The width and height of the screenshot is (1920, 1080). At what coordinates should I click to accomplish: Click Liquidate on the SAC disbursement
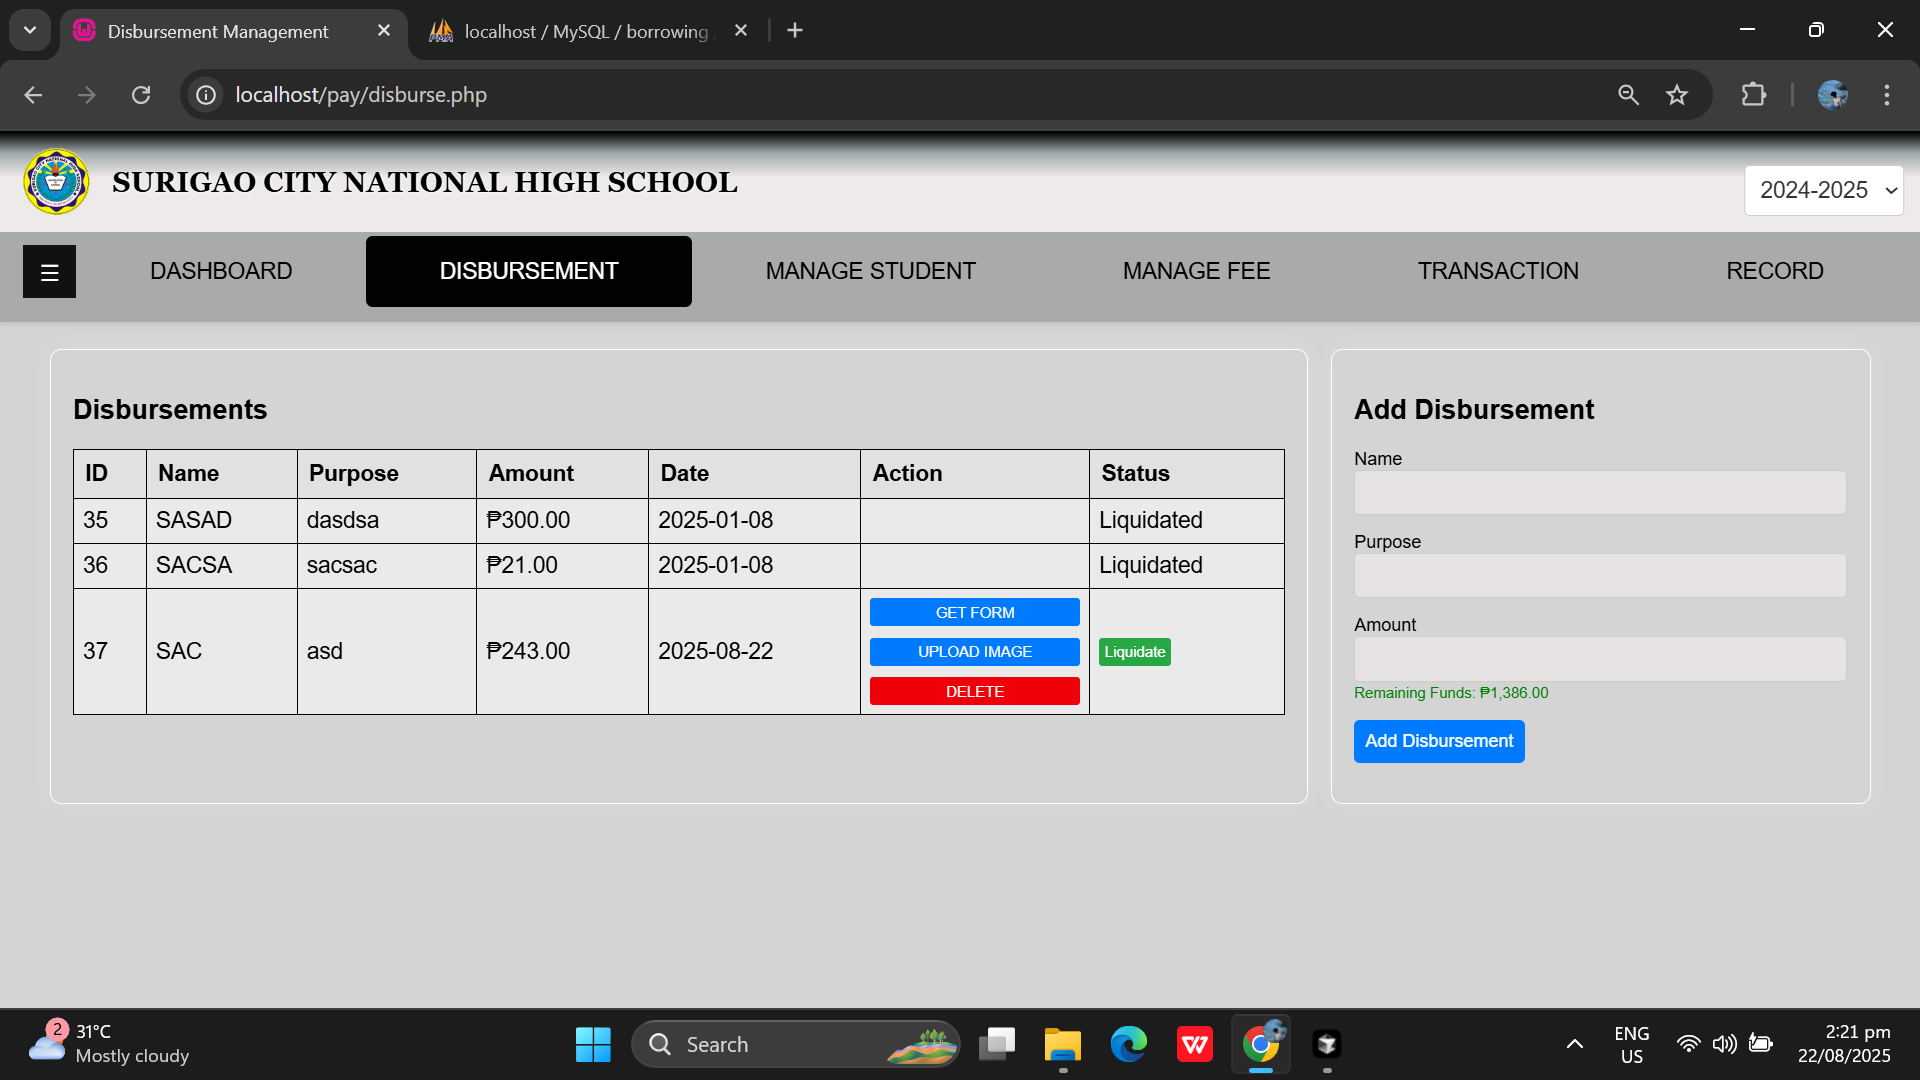point(1134,651)
